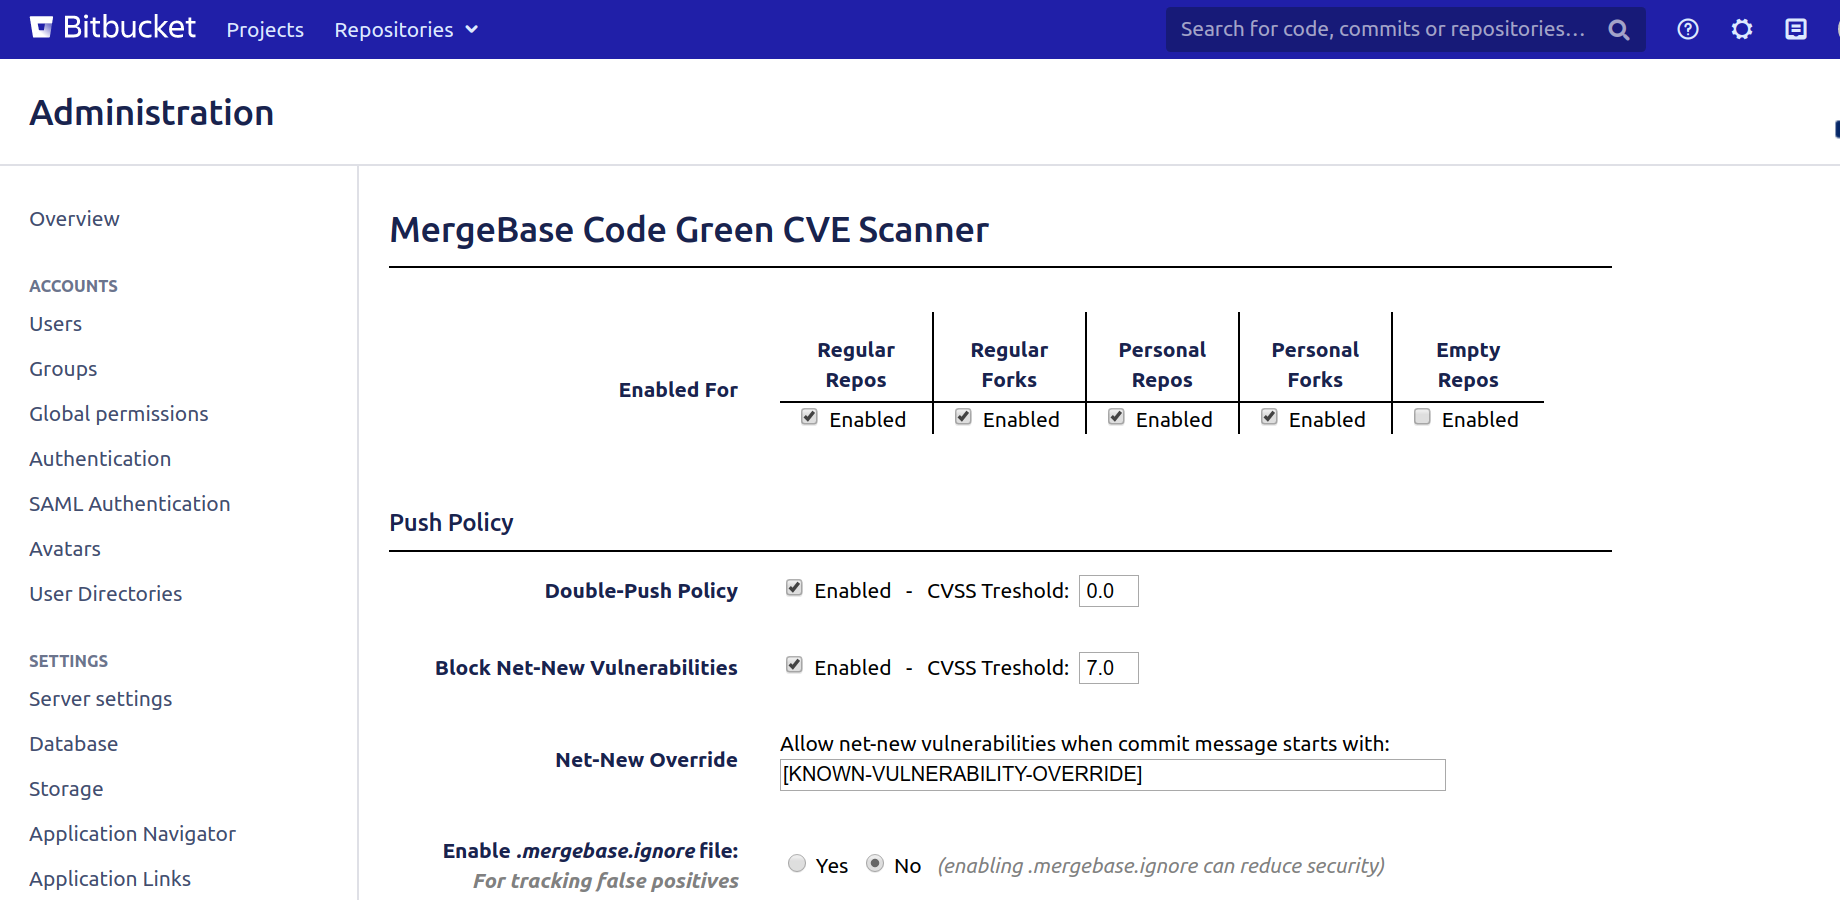Click the Push Policy section heading
This screenshot has height=900, width=1840.
pyautogui.click(x=451, y=523)
